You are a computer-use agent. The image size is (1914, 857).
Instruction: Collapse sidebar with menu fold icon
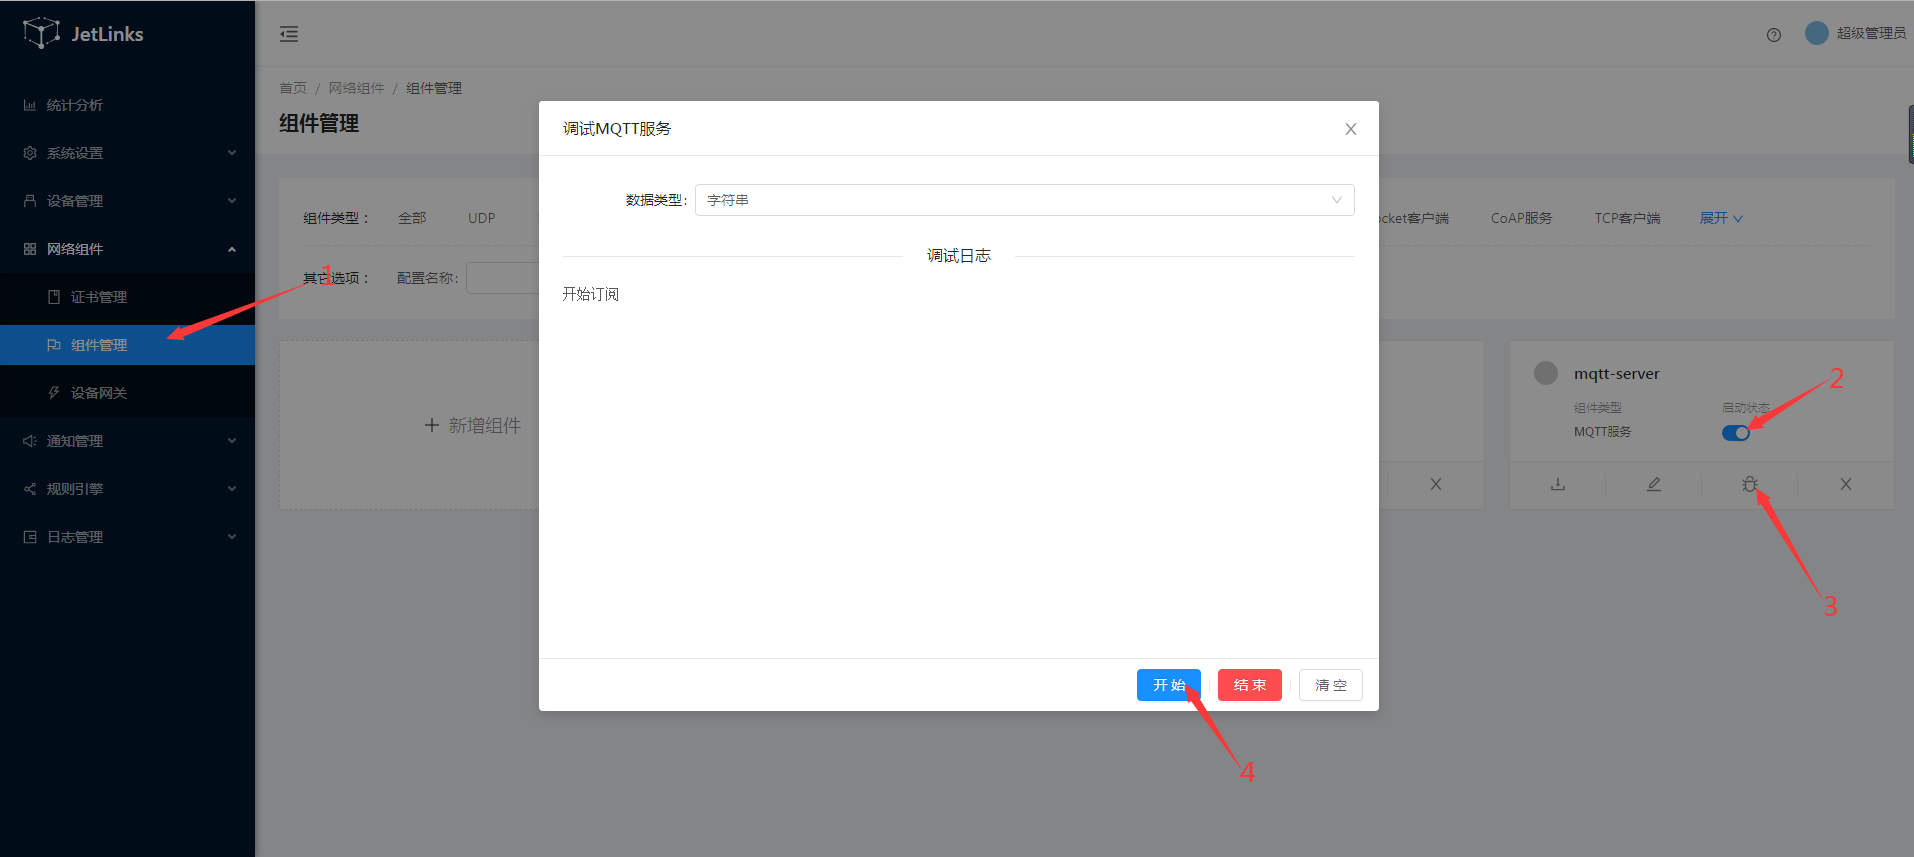pyautogui.click(x=289, y=34)
